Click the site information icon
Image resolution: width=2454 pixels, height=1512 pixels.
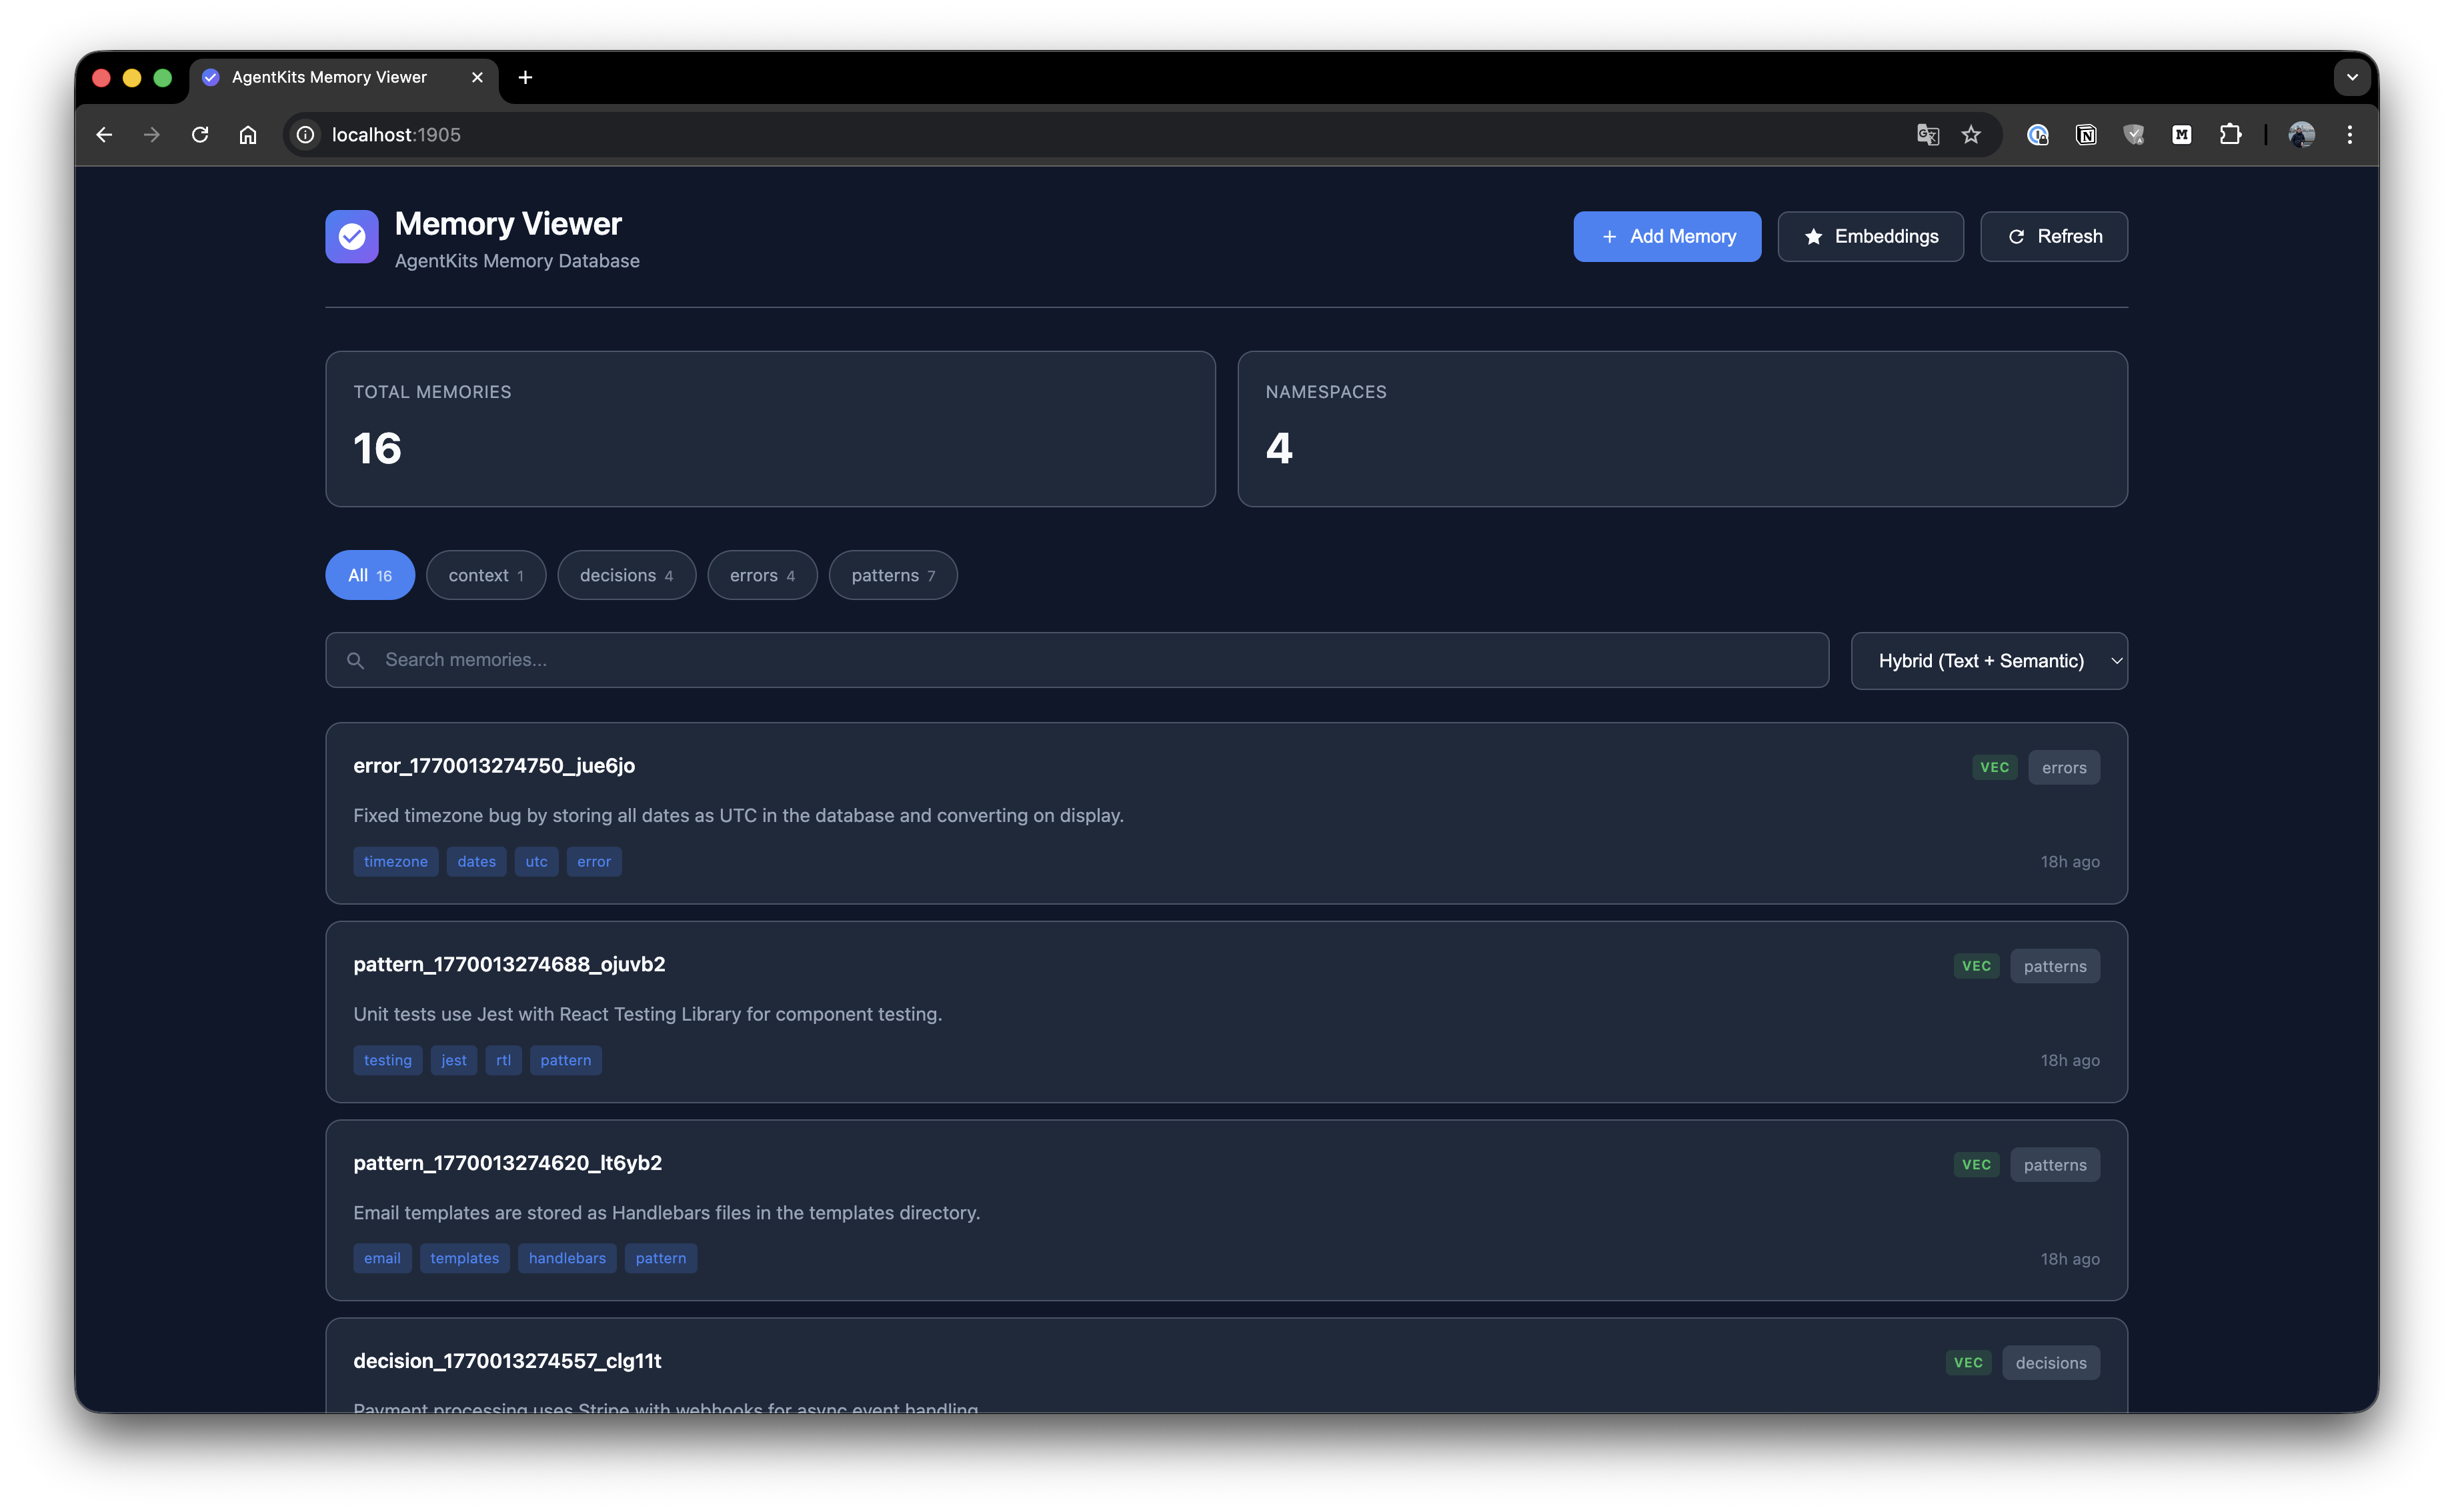click(x=306, y=135)
